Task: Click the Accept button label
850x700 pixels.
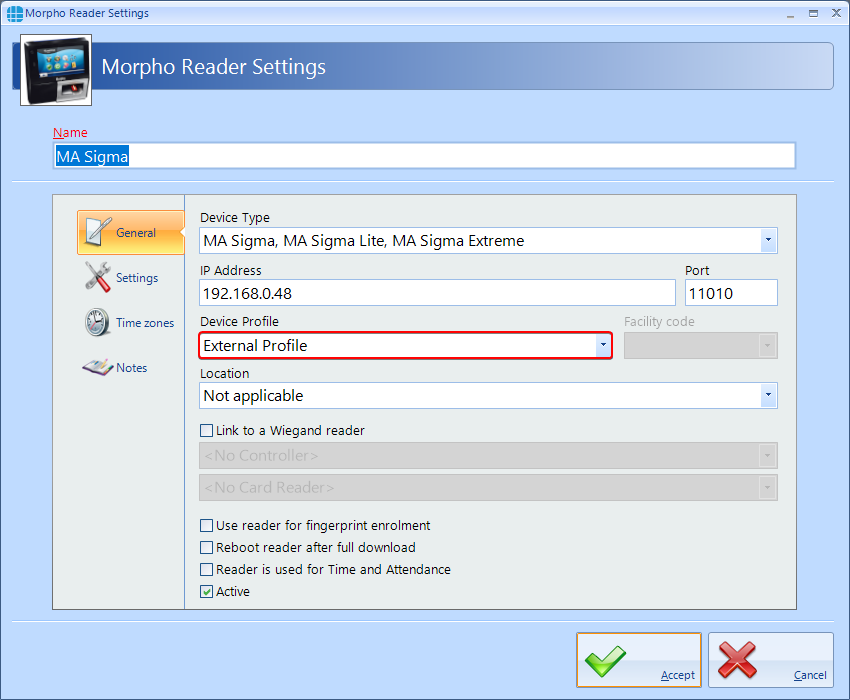Action: (x=678, y=675)
